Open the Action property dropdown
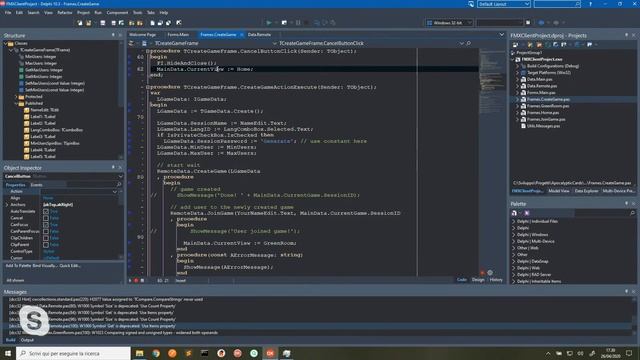640x360 pixels. [x=115, y=191]
